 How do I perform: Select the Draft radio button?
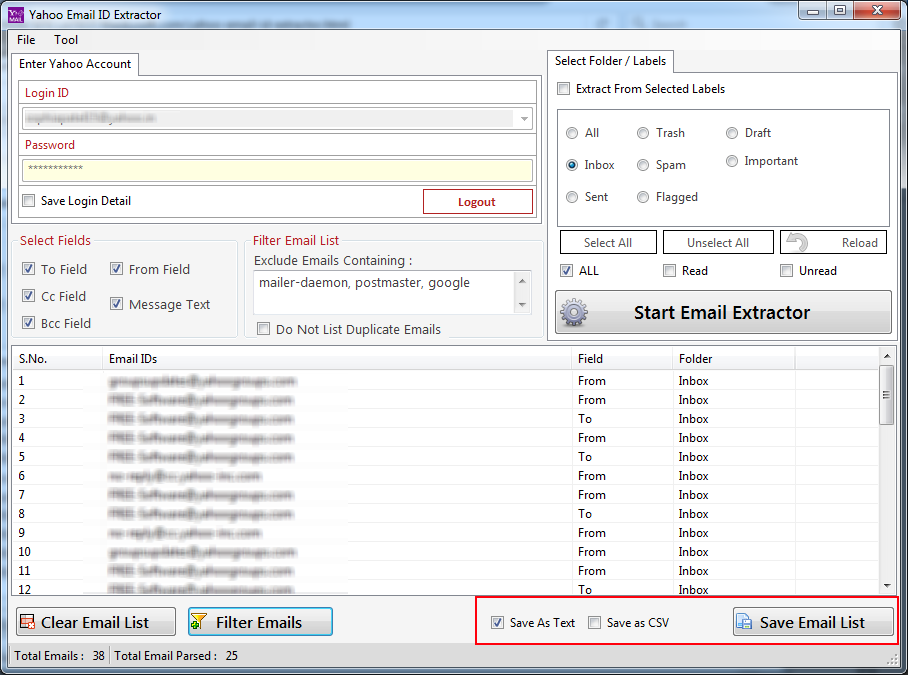732,133
